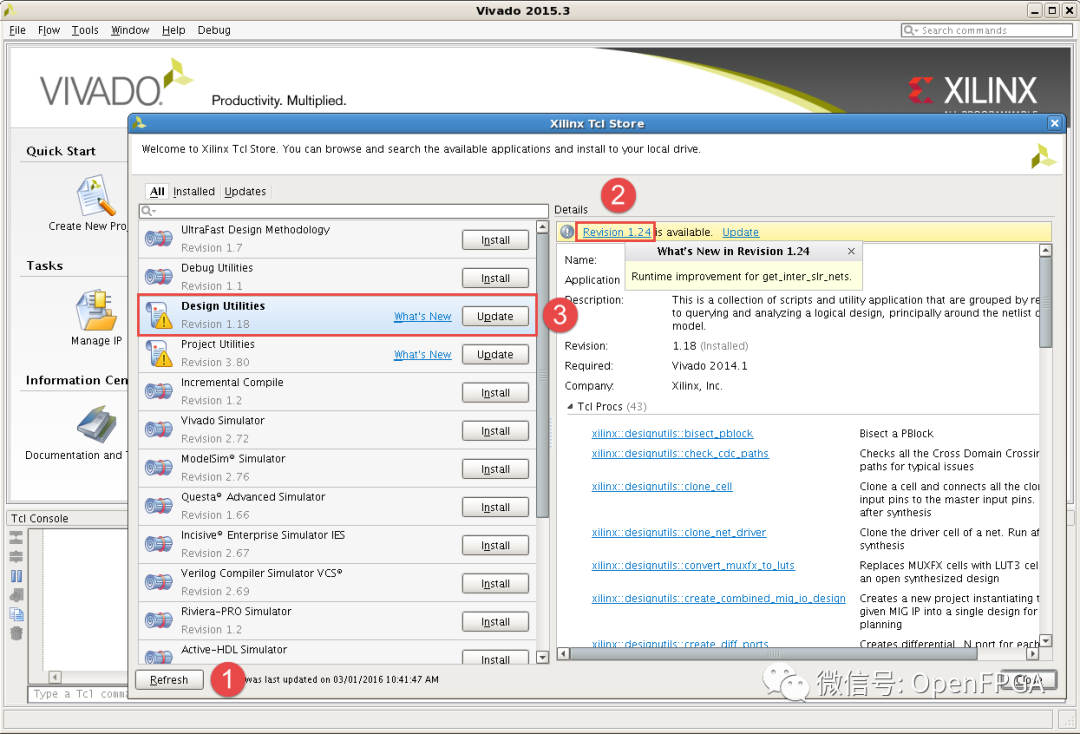
Task: Switch to the Updates tab
Action: [245, 191]
